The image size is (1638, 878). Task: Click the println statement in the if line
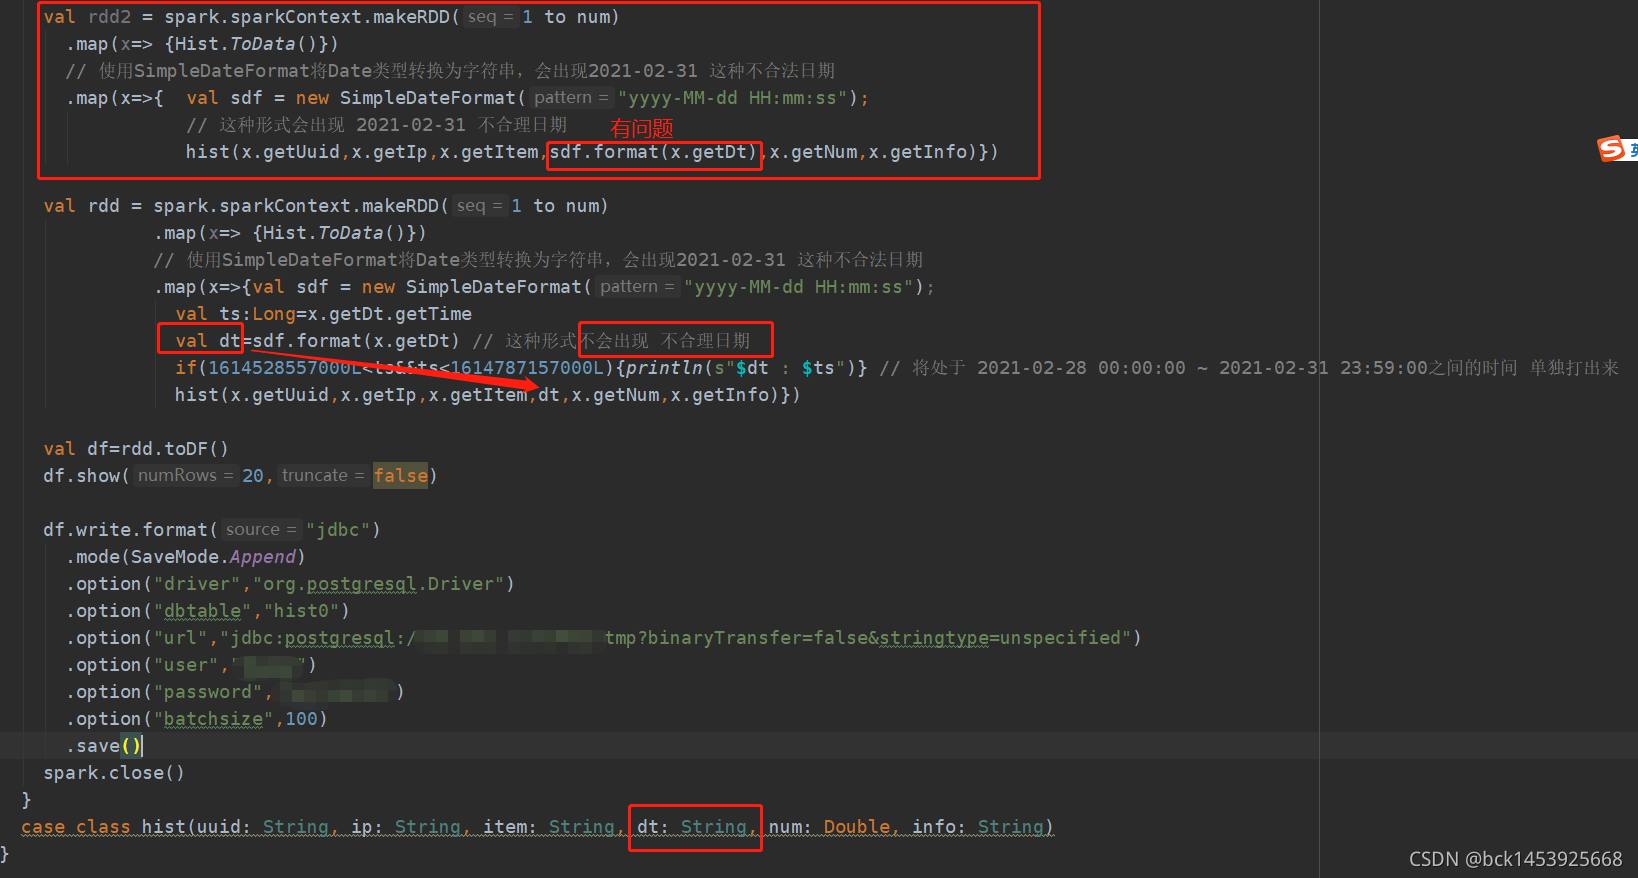[740, 368]
